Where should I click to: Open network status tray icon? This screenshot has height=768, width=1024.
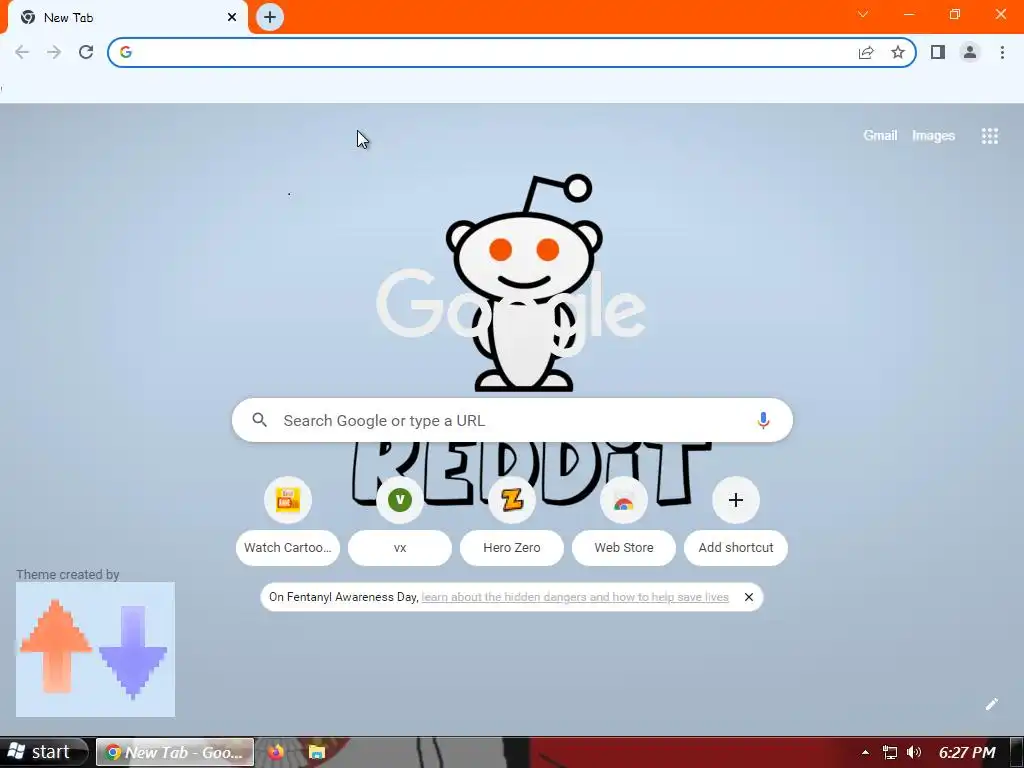889,752
